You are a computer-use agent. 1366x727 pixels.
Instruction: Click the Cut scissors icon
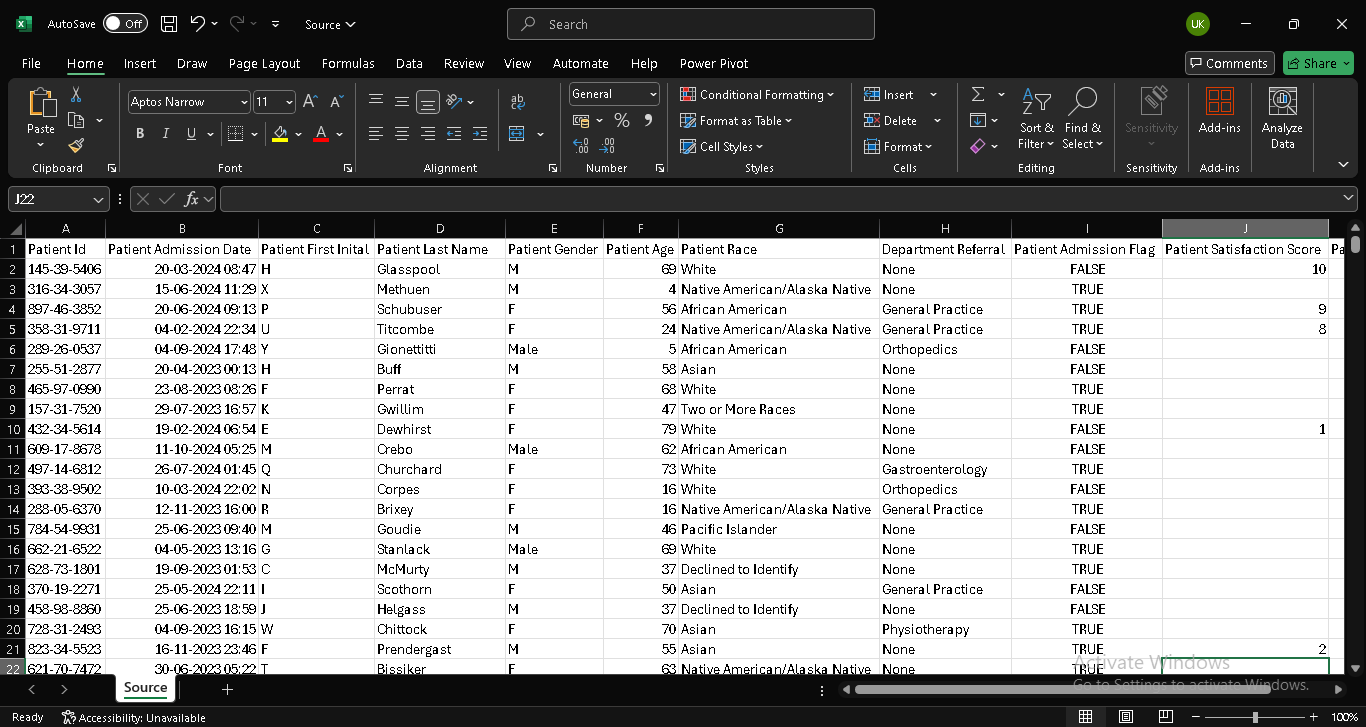76,94
